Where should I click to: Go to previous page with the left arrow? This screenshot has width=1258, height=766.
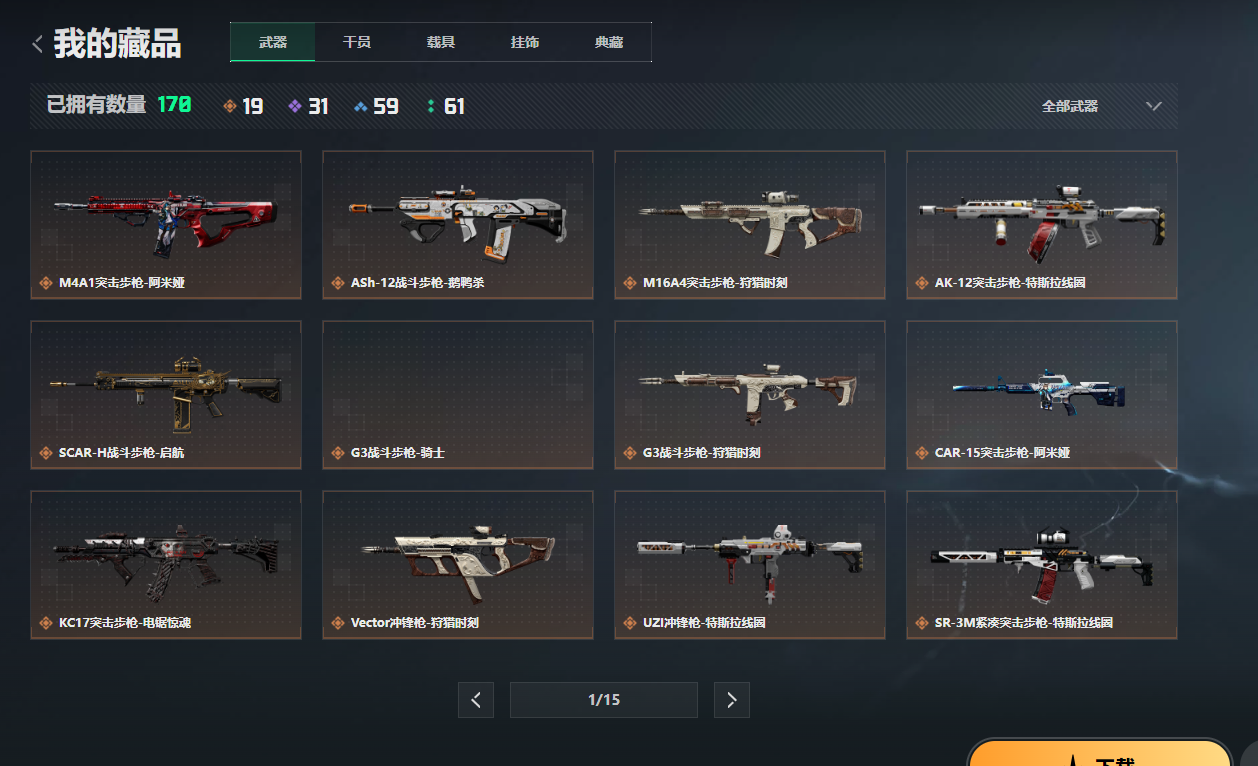[x=476, y=700]
